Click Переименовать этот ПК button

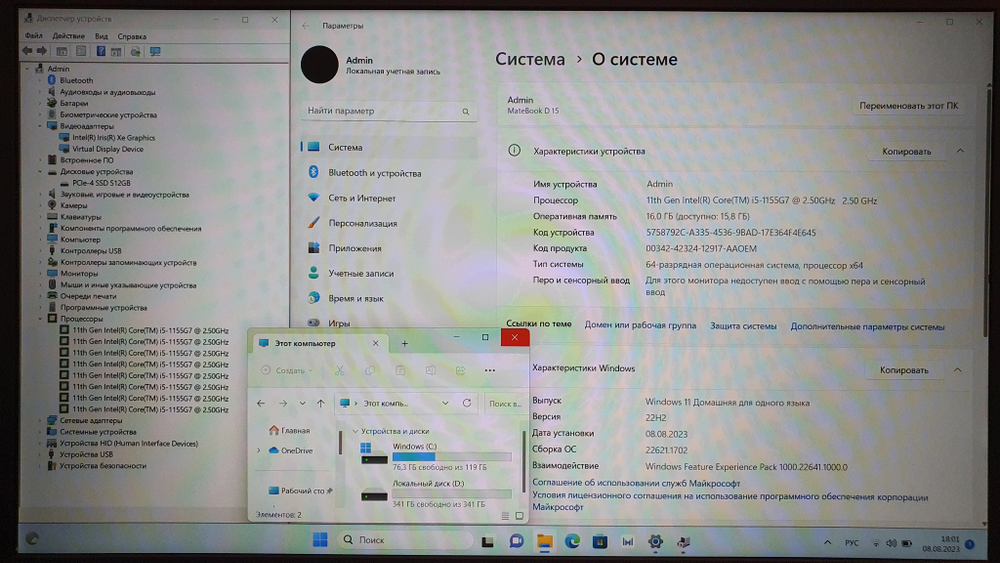coord(908,106)
